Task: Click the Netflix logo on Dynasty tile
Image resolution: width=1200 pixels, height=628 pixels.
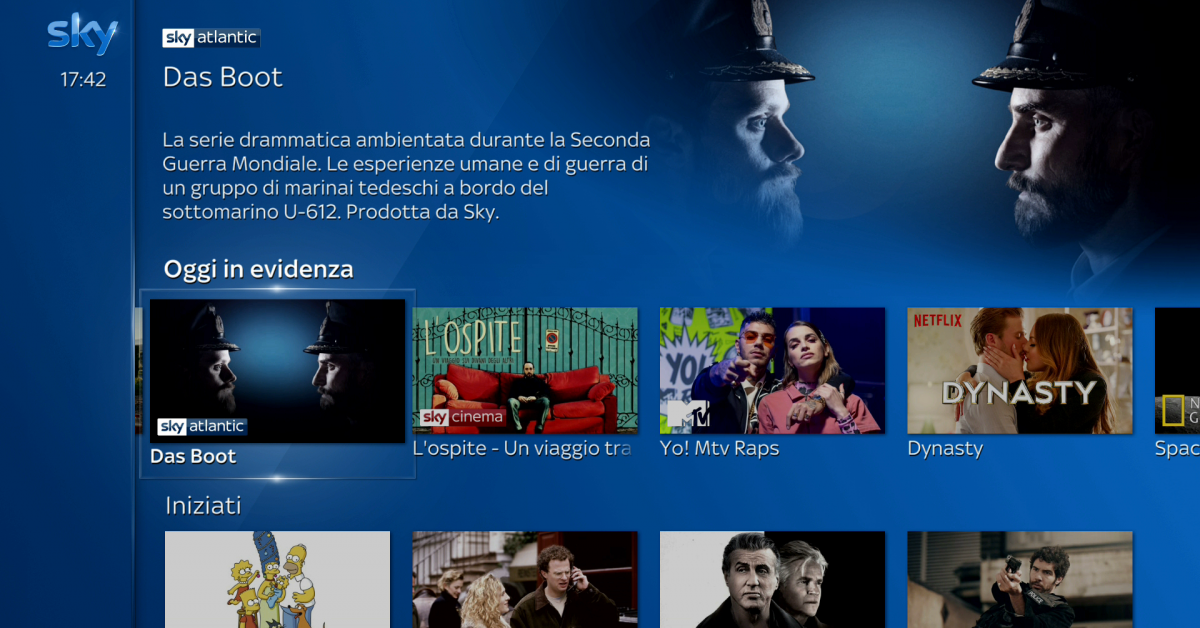Action: (938, 321)
